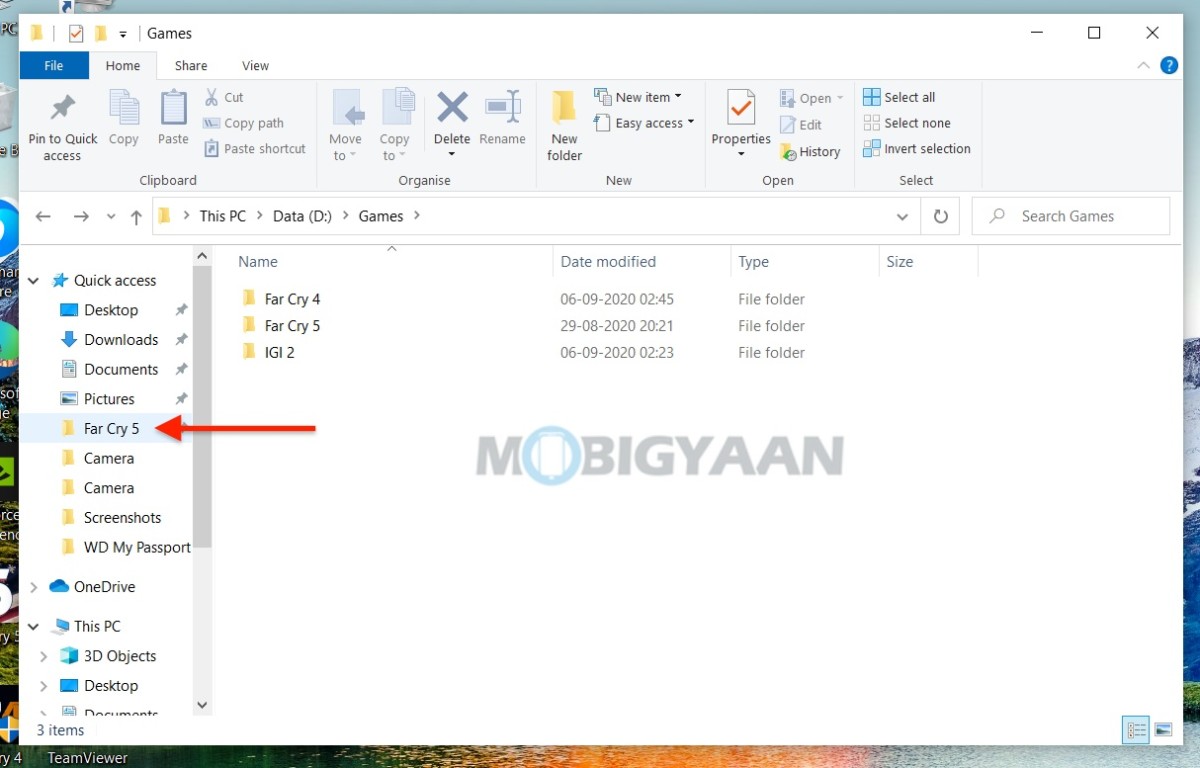Image resolution: width=1200 pixels, height=768 pixels.
Task: Open the File menu
Action: pyautogui.click(x=53, y=65)
